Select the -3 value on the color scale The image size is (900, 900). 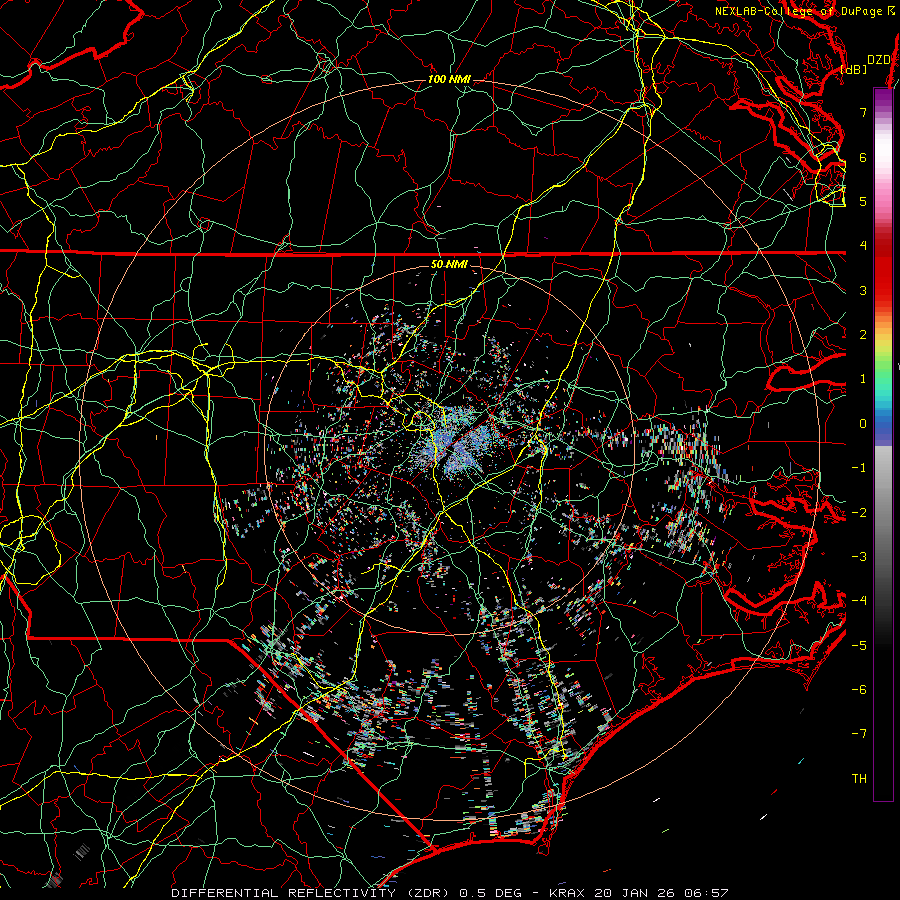coord(859,557)
